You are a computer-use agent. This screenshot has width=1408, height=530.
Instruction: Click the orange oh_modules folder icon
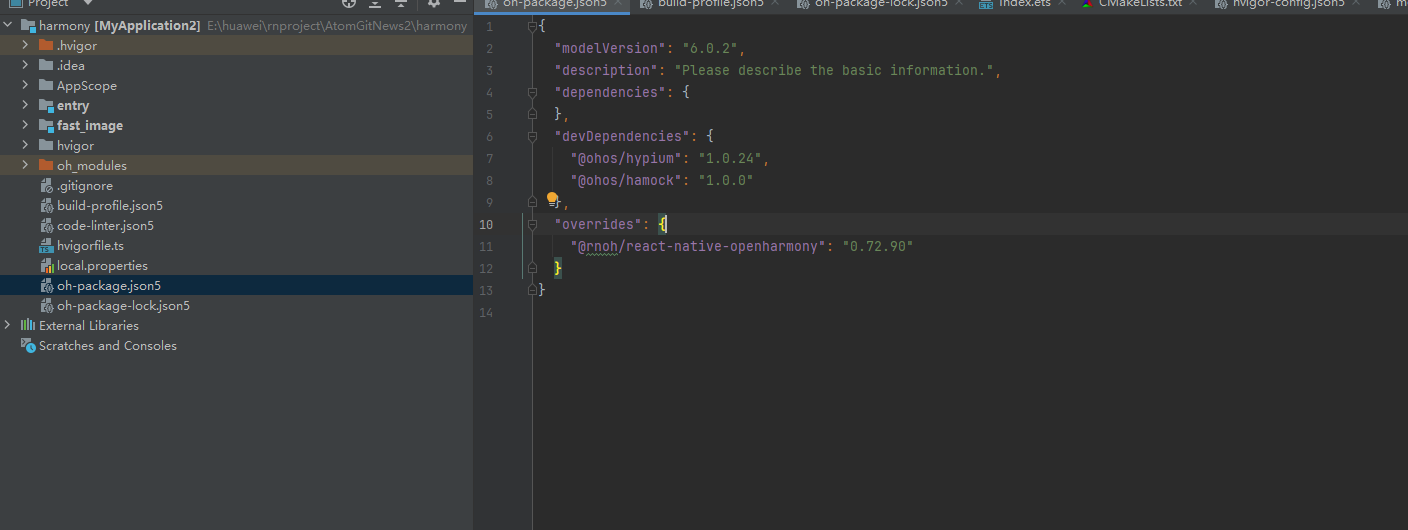47,166
